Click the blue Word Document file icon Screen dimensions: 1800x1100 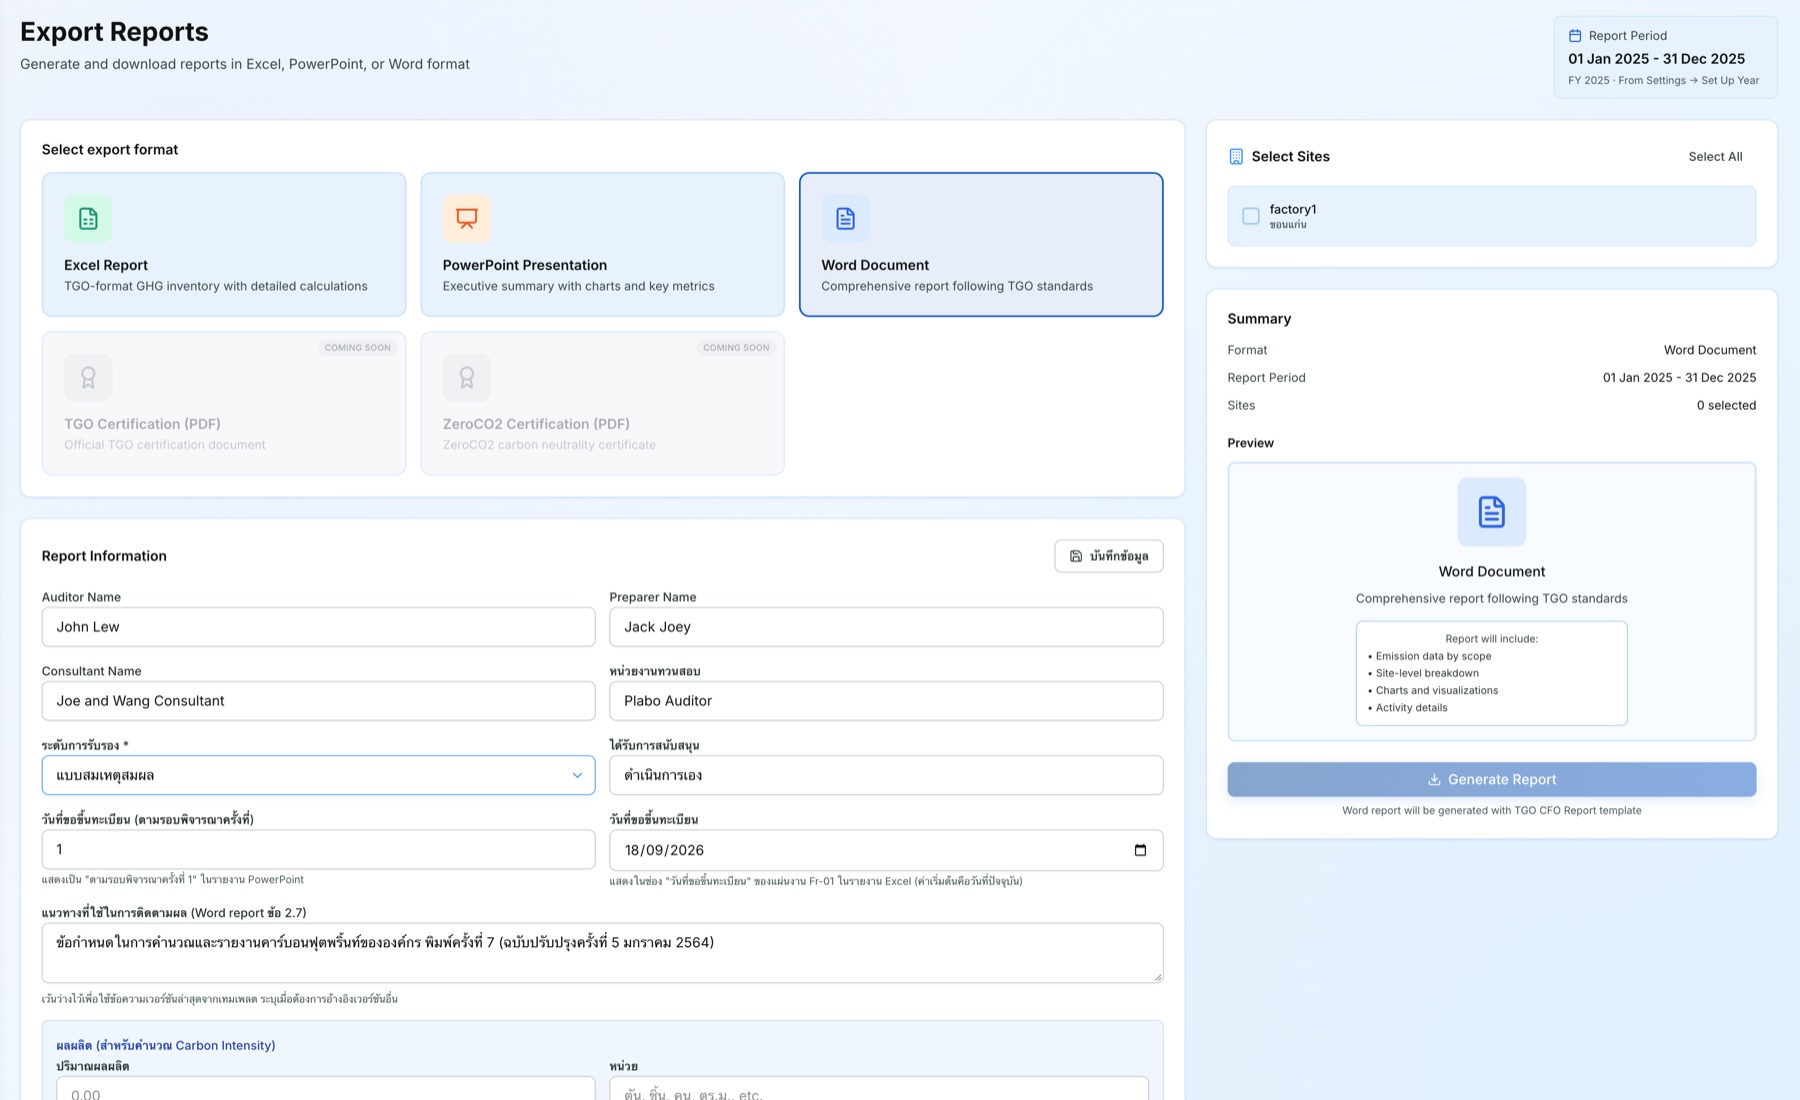click(x=845, y=219)
